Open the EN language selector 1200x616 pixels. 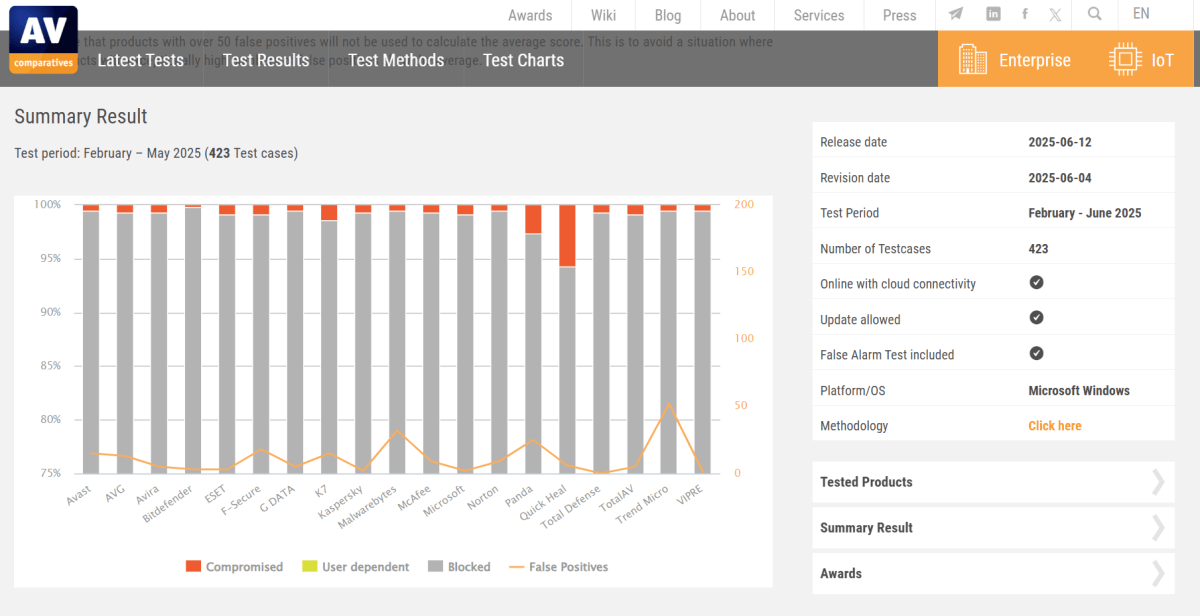pyautogui.click(x=1141, y=14)
